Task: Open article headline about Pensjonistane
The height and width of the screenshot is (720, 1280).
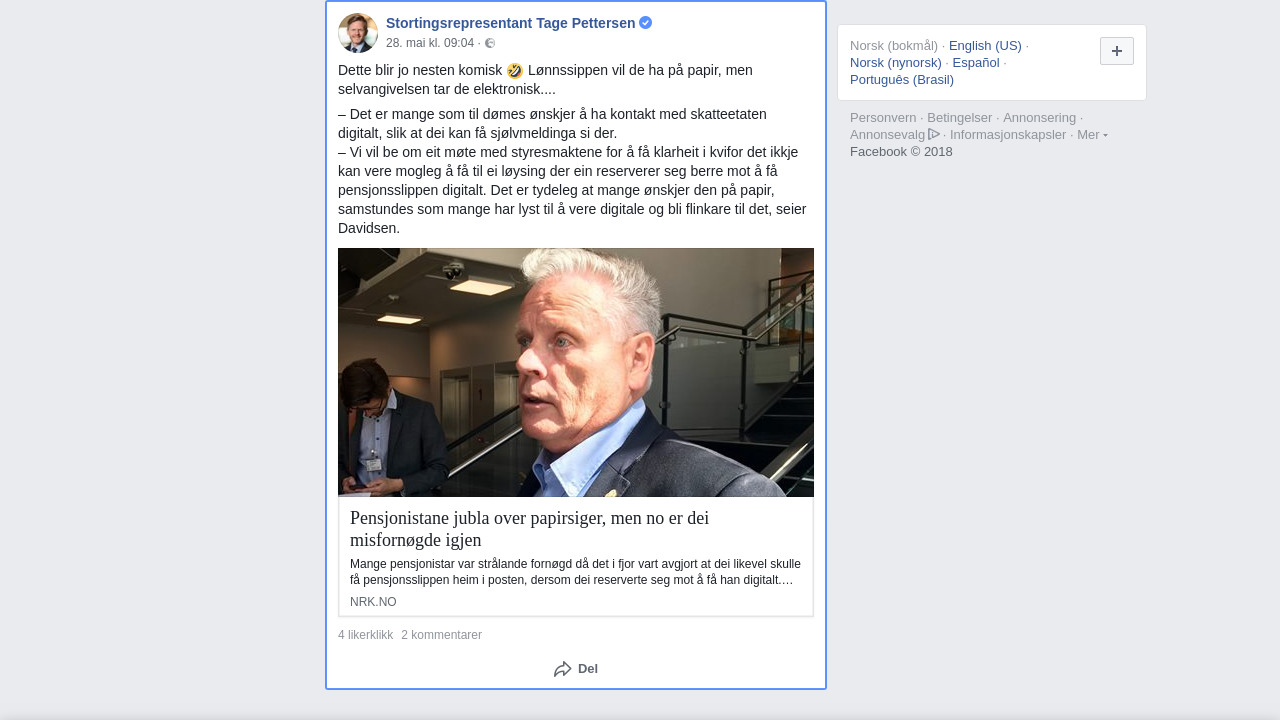Action: pos(530,529)
